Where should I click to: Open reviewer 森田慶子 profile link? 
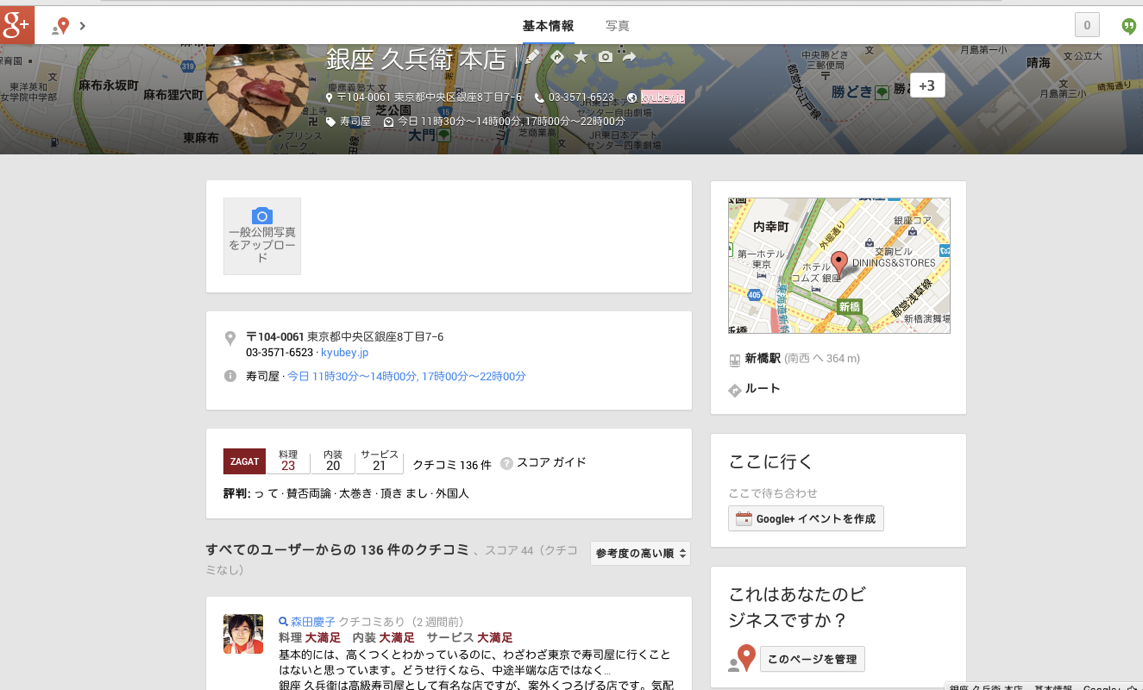[x=313, y=622]
